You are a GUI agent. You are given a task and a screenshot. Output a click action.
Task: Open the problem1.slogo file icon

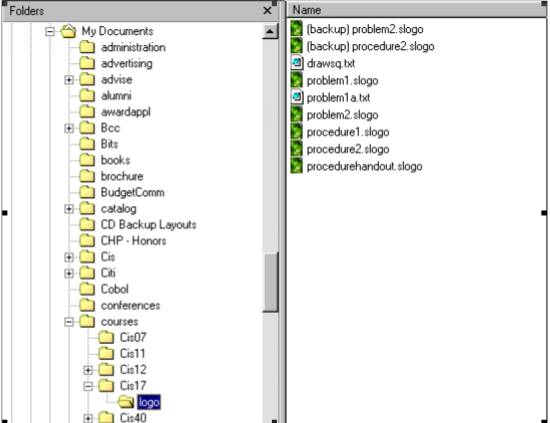[296, 80]
